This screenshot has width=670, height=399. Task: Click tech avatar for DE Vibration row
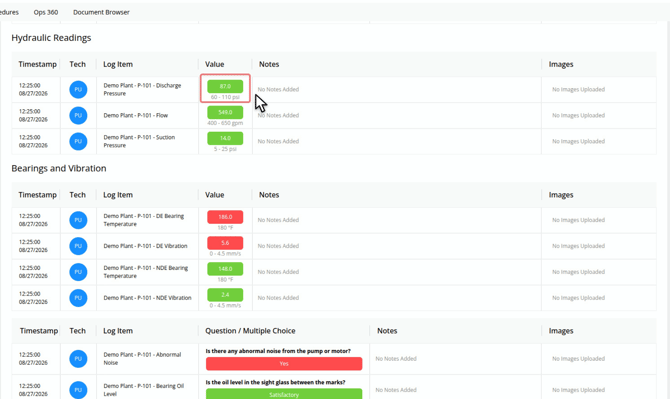(x=78, y=246)
